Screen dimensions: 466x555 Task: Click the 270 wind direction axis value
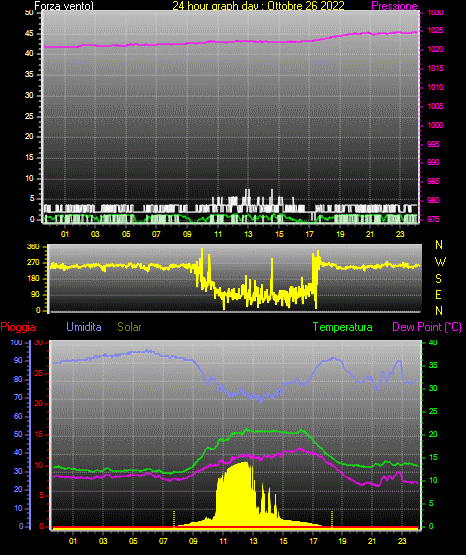click(33, 263)
